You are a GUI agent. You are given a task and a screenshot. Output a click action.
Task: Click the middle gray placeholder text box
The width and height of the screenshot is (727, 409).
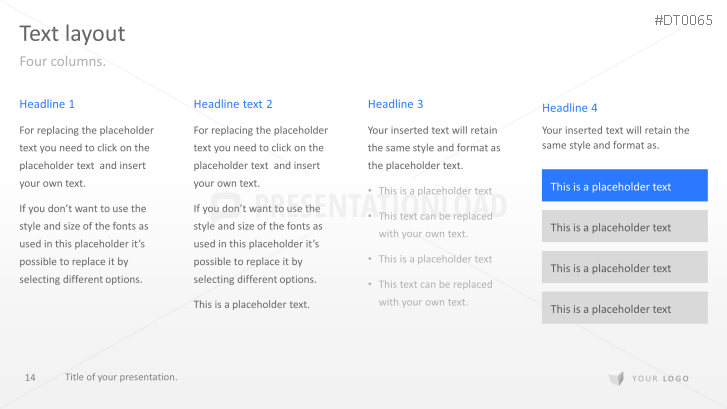[624, 268]
